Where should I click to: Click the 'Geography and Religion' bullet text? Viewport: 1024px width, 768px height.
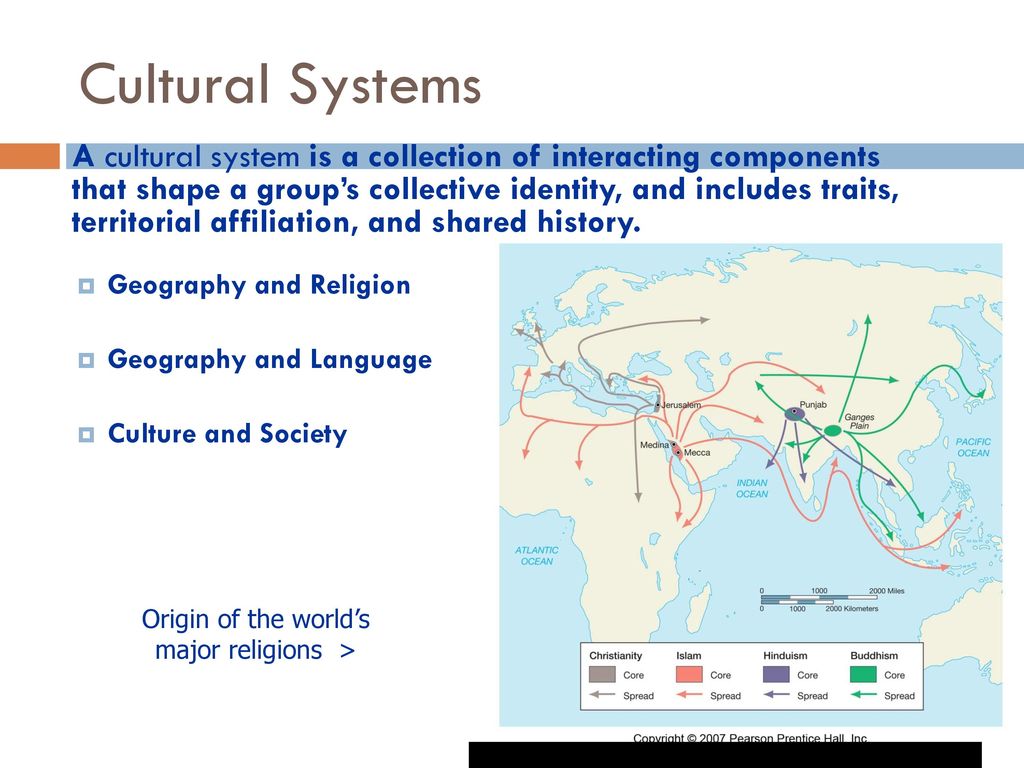click(x=259, y=285)
